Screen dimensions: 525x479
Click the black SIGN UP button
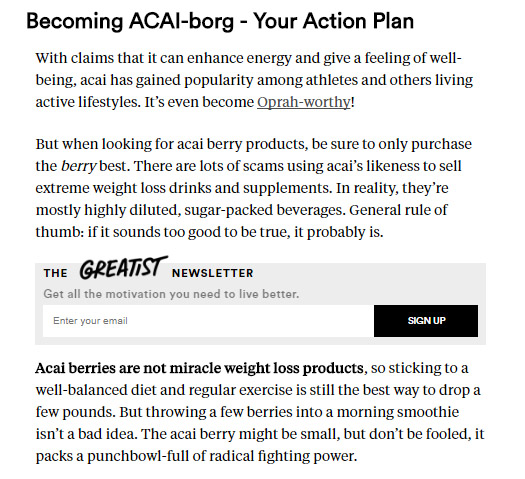[426, 321]
